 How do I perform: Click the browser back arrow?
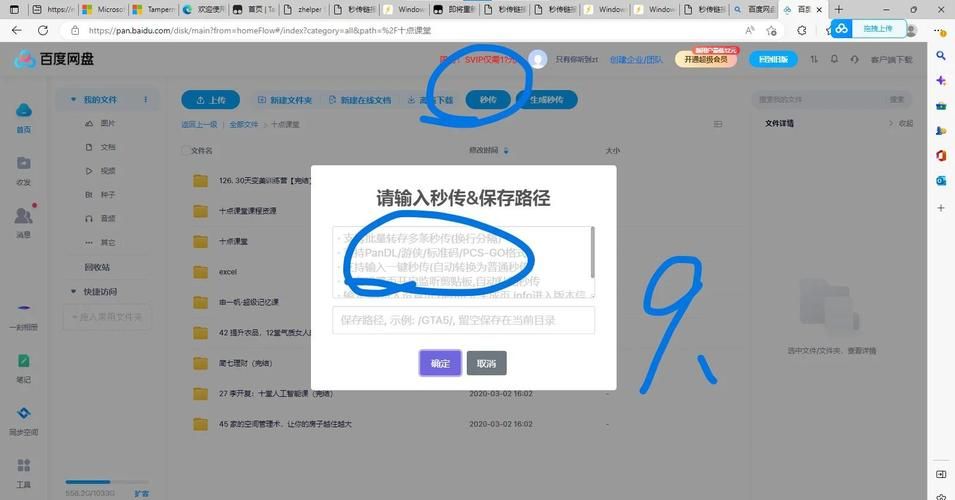tap(16, 30)
